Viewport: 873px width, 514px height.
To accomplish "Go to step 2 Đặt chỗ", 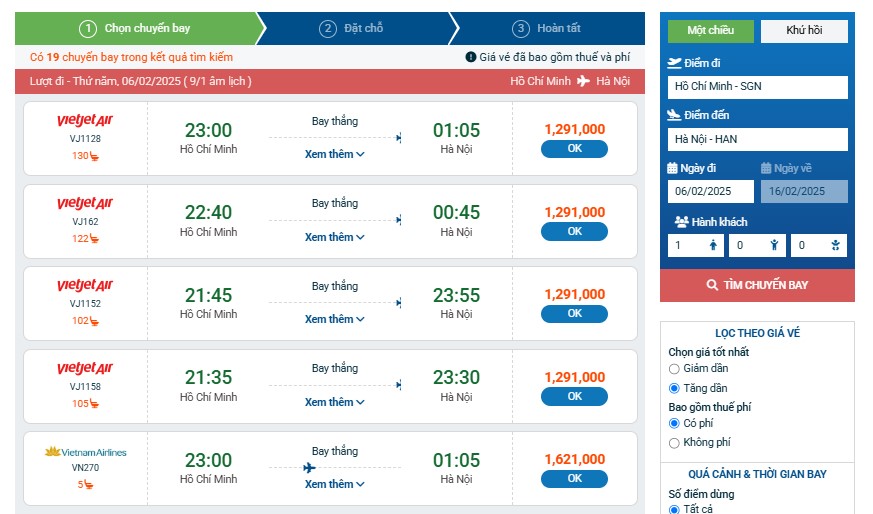I will pos(352,28).
